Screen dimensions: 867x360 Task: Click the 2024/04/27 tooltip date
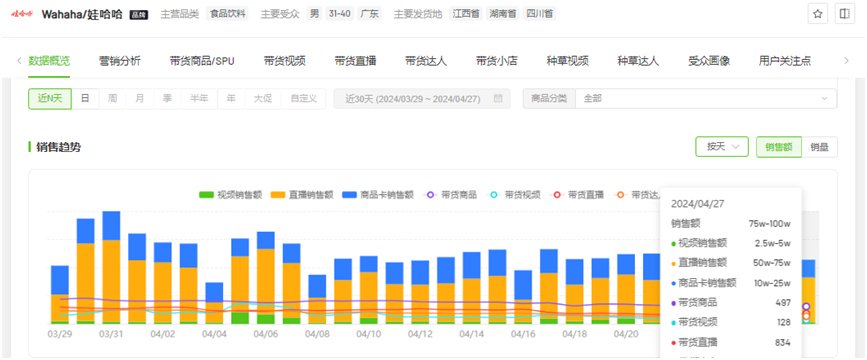point(698,204)
